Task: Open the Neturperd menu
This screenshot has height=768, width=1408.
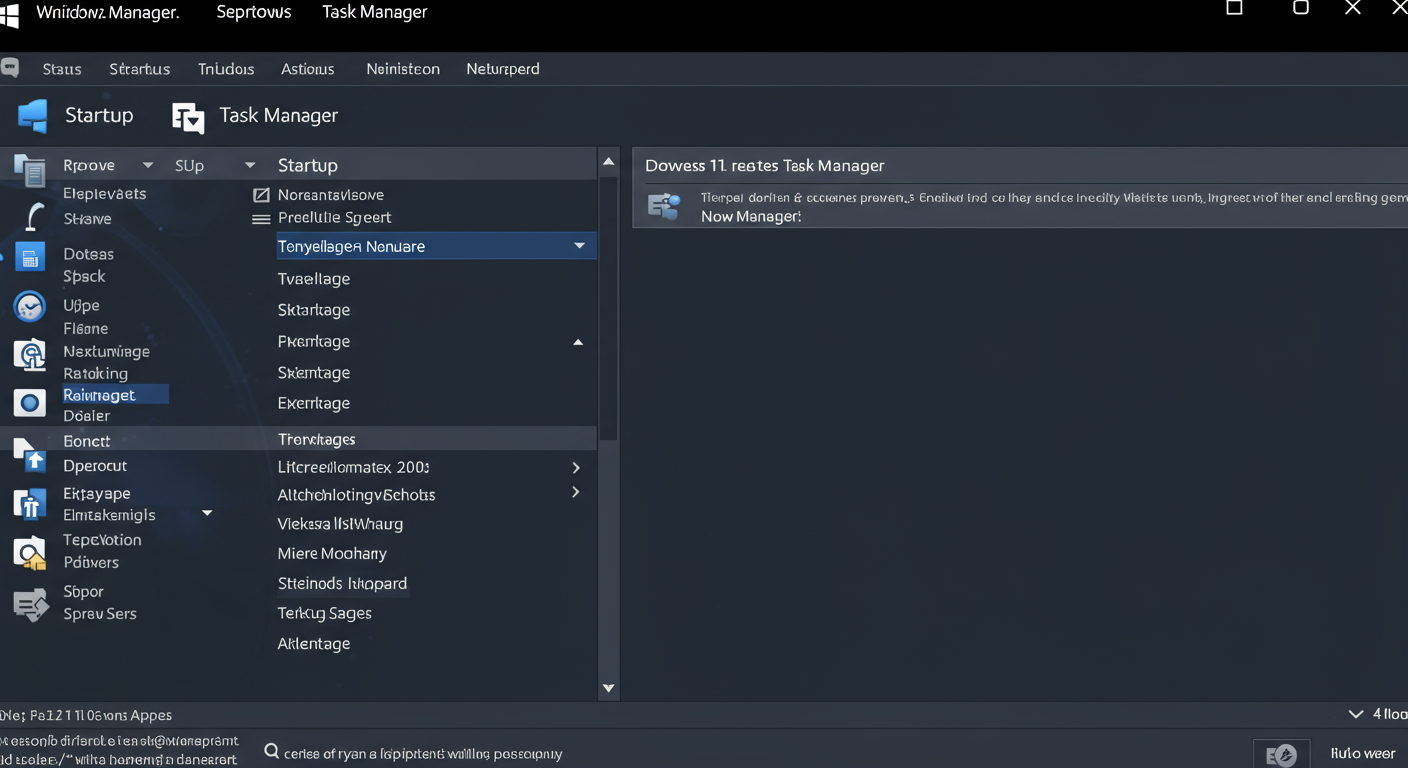Action: tap(503, 69)
